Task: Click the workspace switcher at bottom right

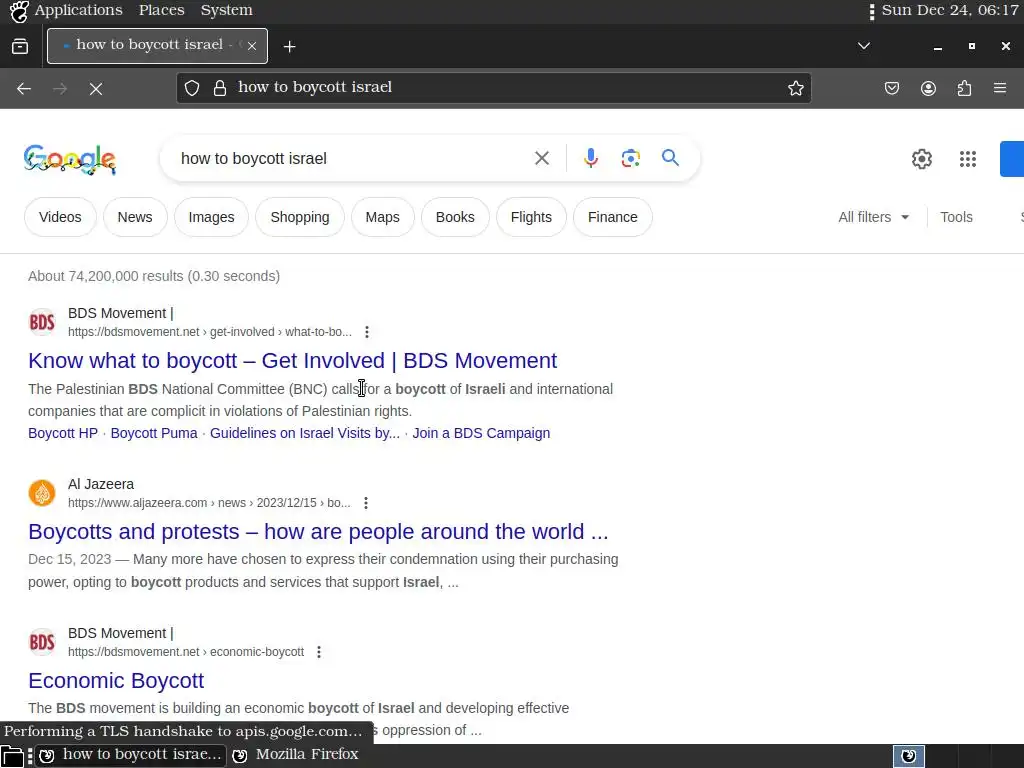Action: click(908, 756)
